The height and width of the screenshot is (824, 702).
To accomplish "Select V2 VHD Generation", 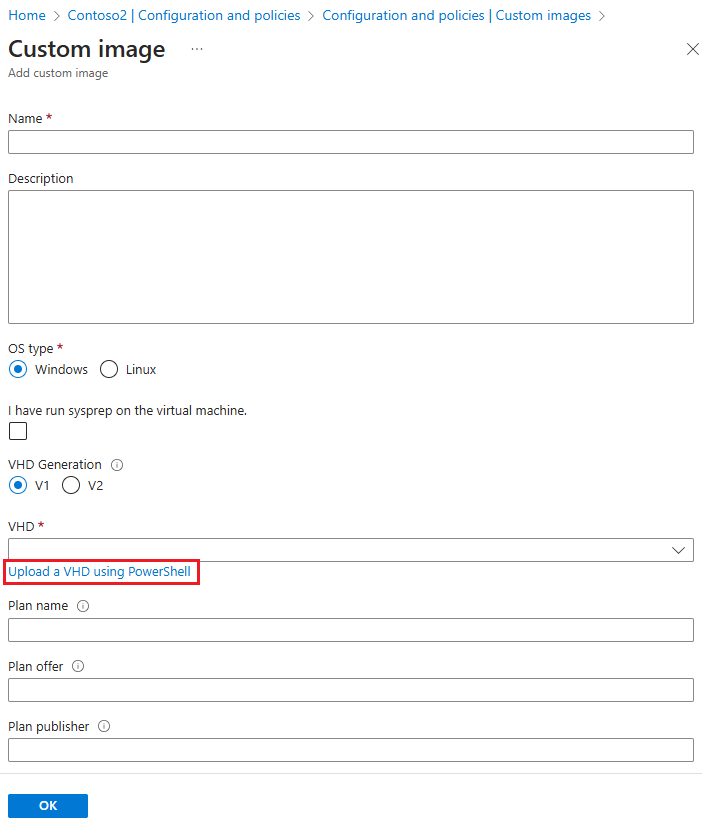I will point(70,485).
